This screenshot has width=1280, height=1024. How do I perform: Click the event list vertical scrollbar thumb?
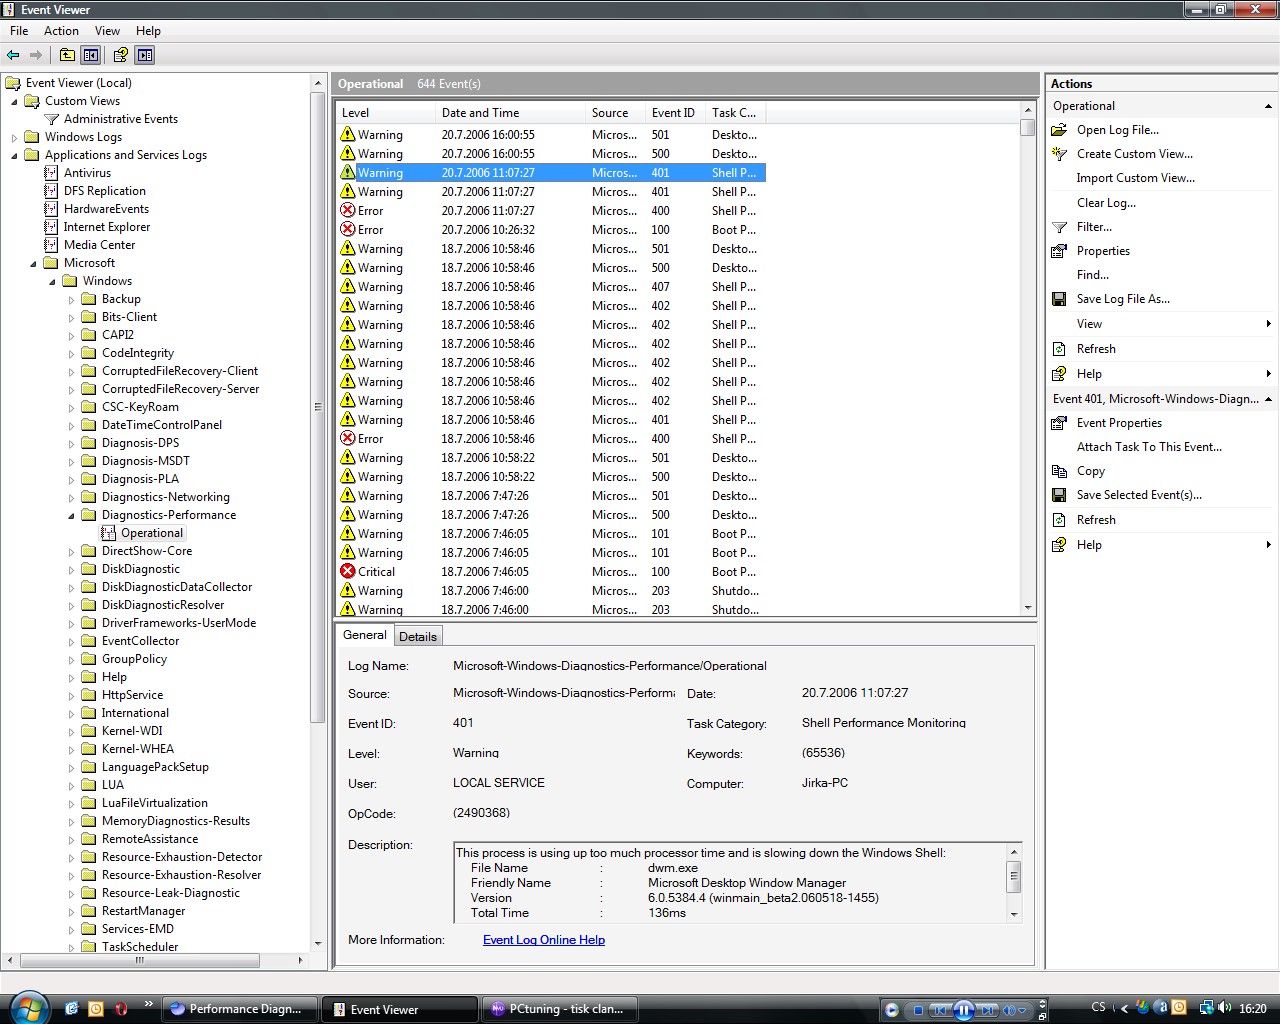pyautogui.click(x=1027, y=127)
